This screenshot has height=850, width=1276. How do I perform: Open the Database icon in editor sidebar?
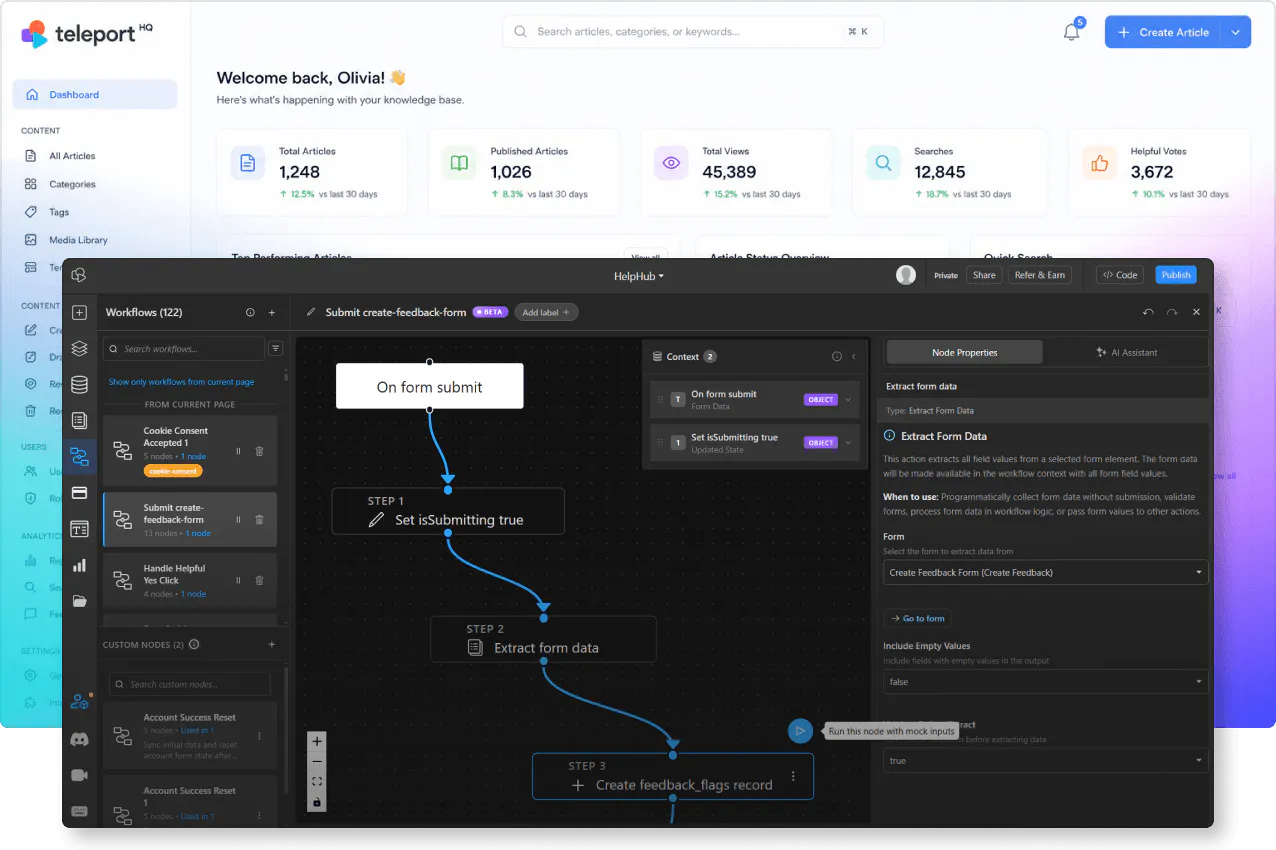pos(79,385)
